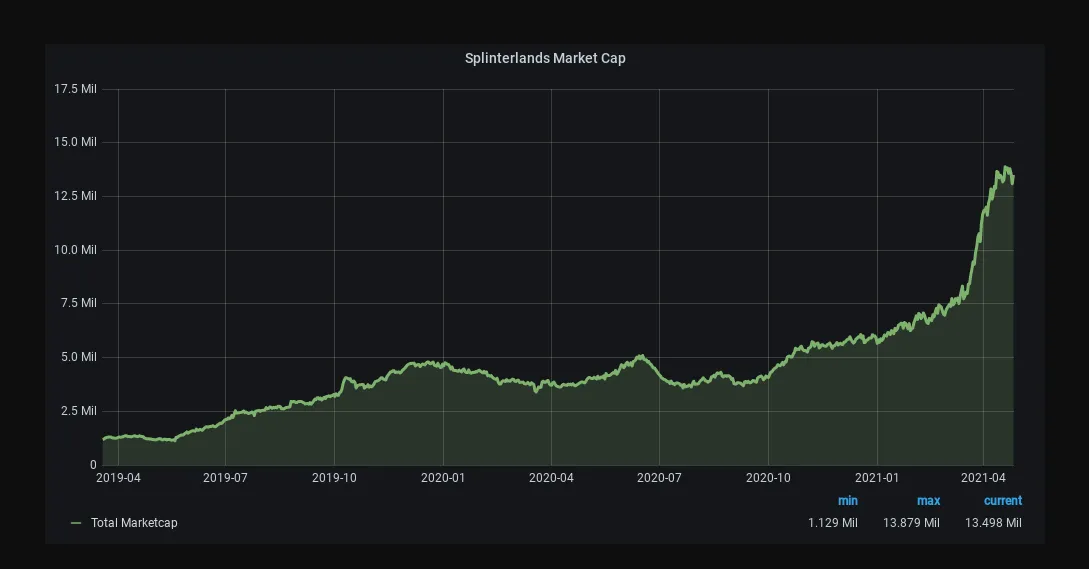The image size is (1089, 569).
Task: Click the market cap peak near 13.879 Mil
Action: pos(1006,167)
